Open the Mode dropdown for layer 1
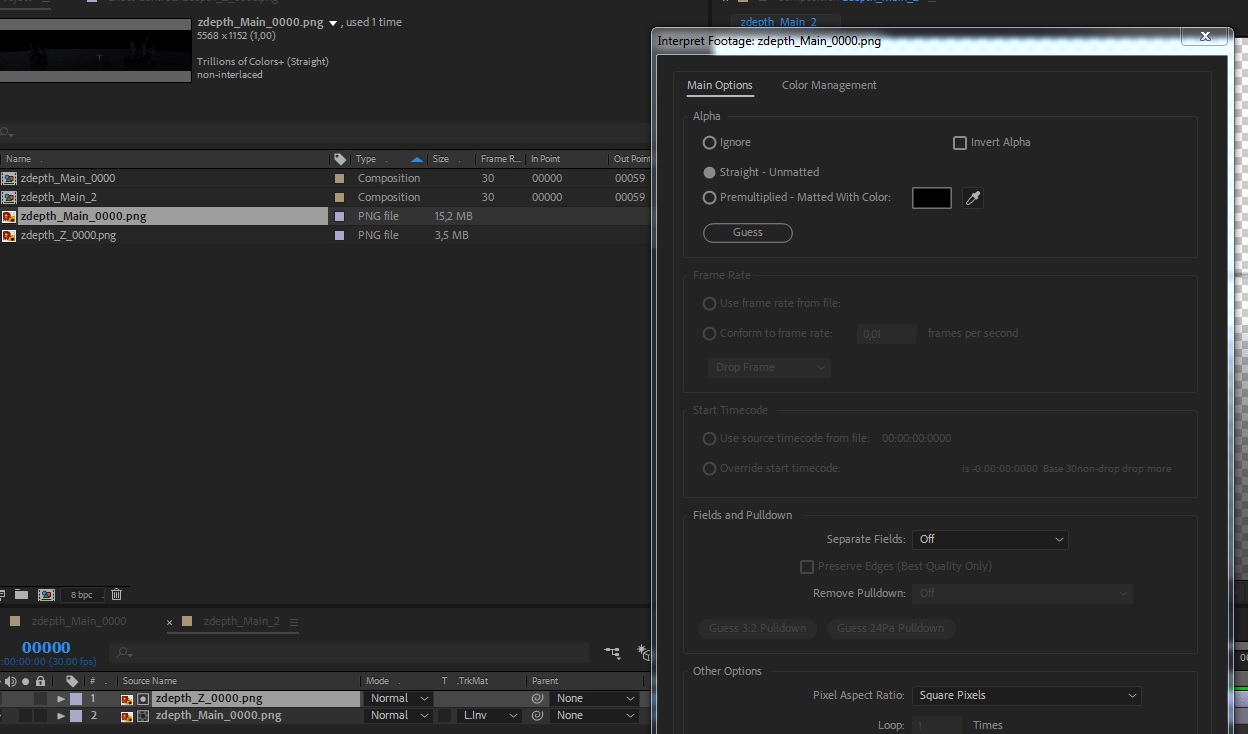 click(399, 698)
